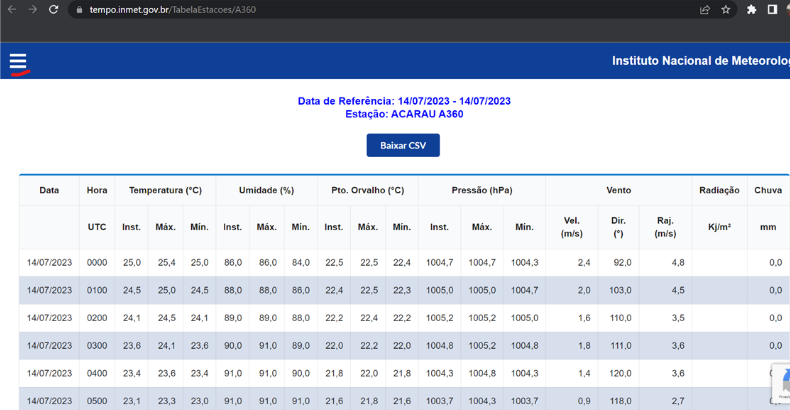
Task: Open the hamburger menu in the blue header
Action: [18, 62]
